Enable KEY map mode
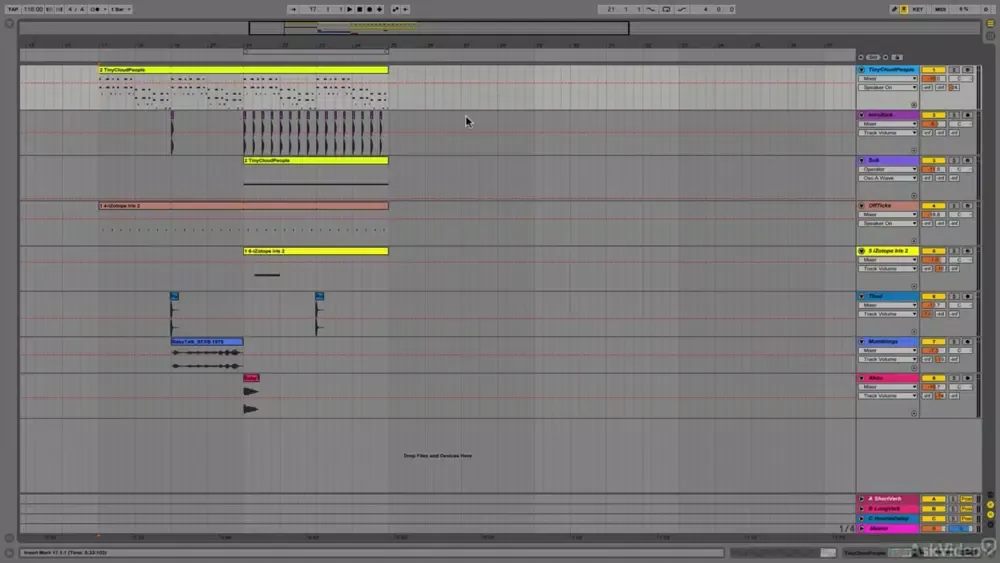1000x563 pixels. point(918,10)
